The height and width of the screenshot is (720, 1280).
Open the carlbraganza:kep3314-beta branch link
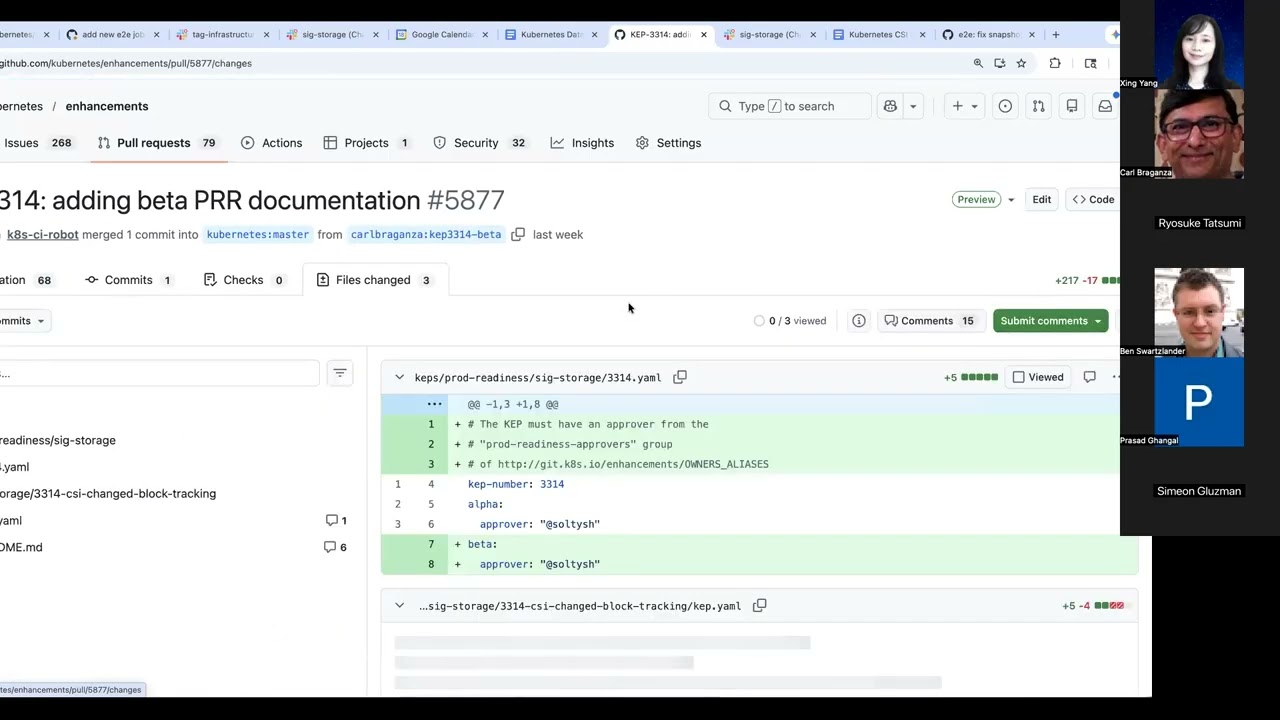coord(426,234)
